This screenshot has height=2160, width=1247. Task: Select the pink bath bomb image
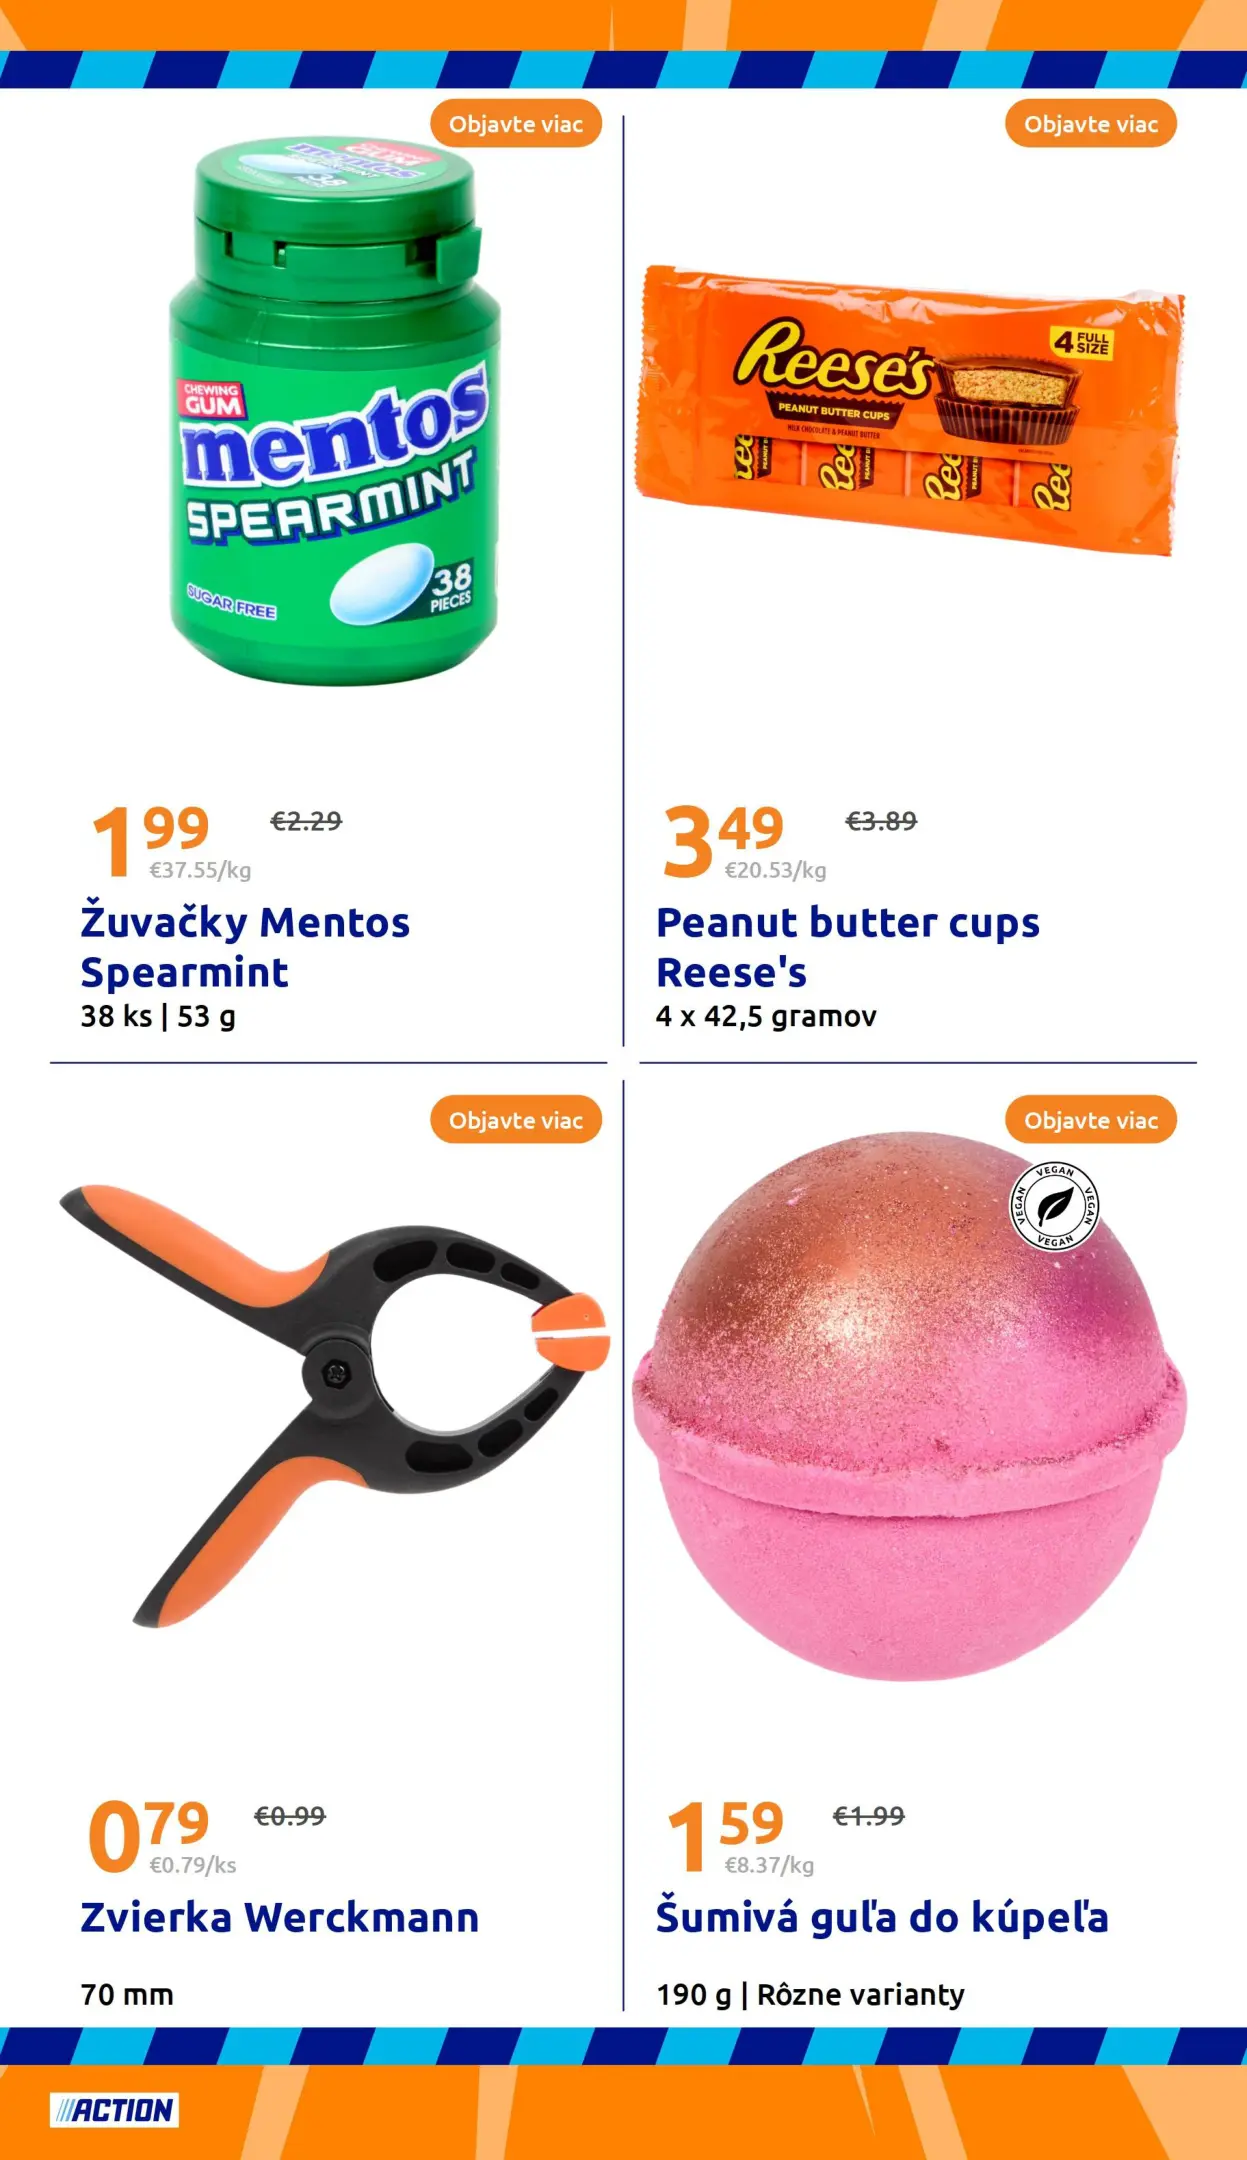tap(909, 1406)
